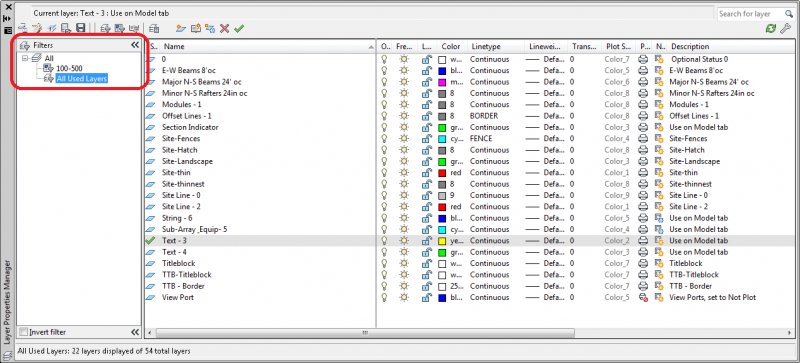Change red color swatch of Site Line - 2
800x363 pixels.
pos(442,207)
